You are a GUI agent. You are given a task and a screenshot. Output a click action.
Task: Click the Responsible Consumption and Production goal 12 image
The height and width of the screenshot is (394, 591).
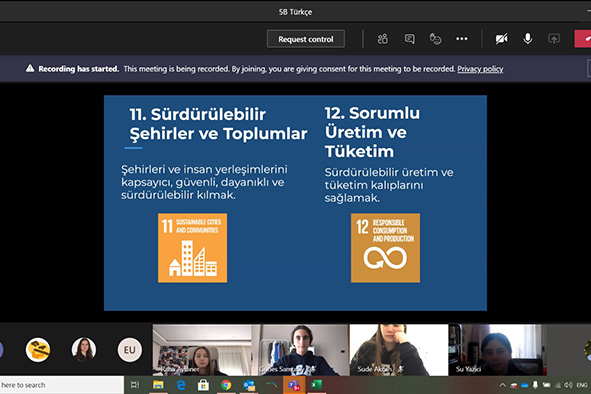[x=385, y=248]
